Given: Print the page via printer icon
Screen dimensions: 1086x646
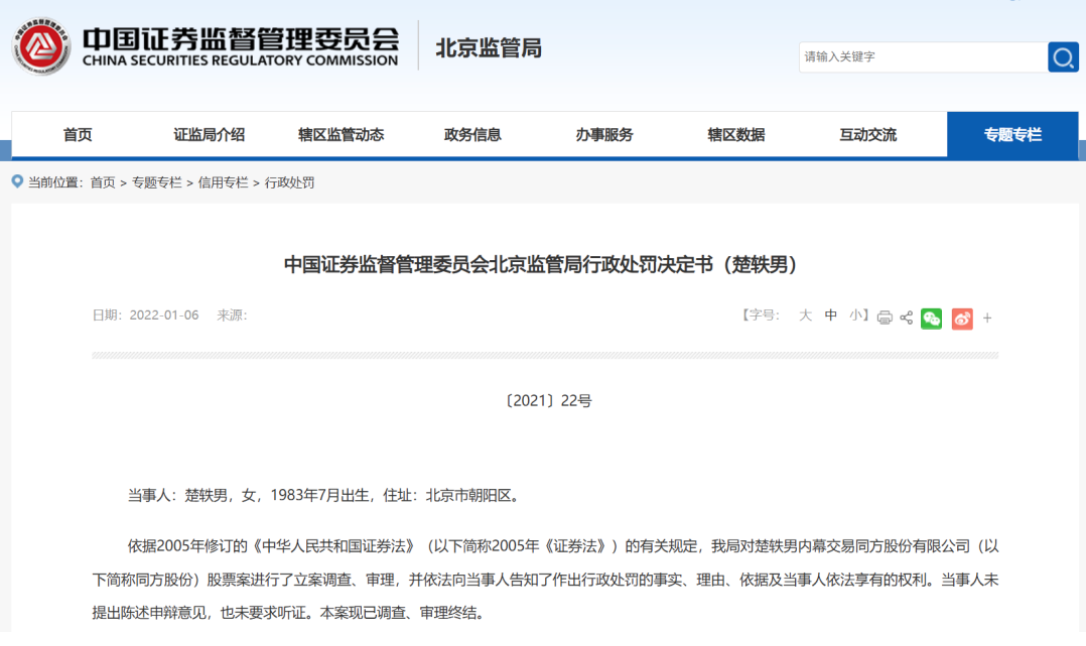Looking at the screenshot, I should 884,318.
